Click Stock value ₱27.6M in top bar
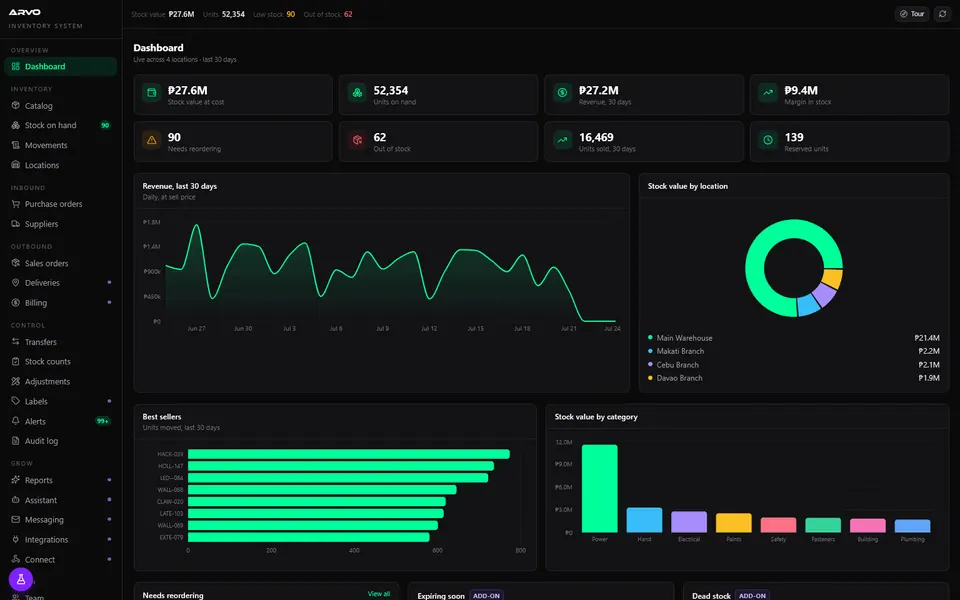 163,14
